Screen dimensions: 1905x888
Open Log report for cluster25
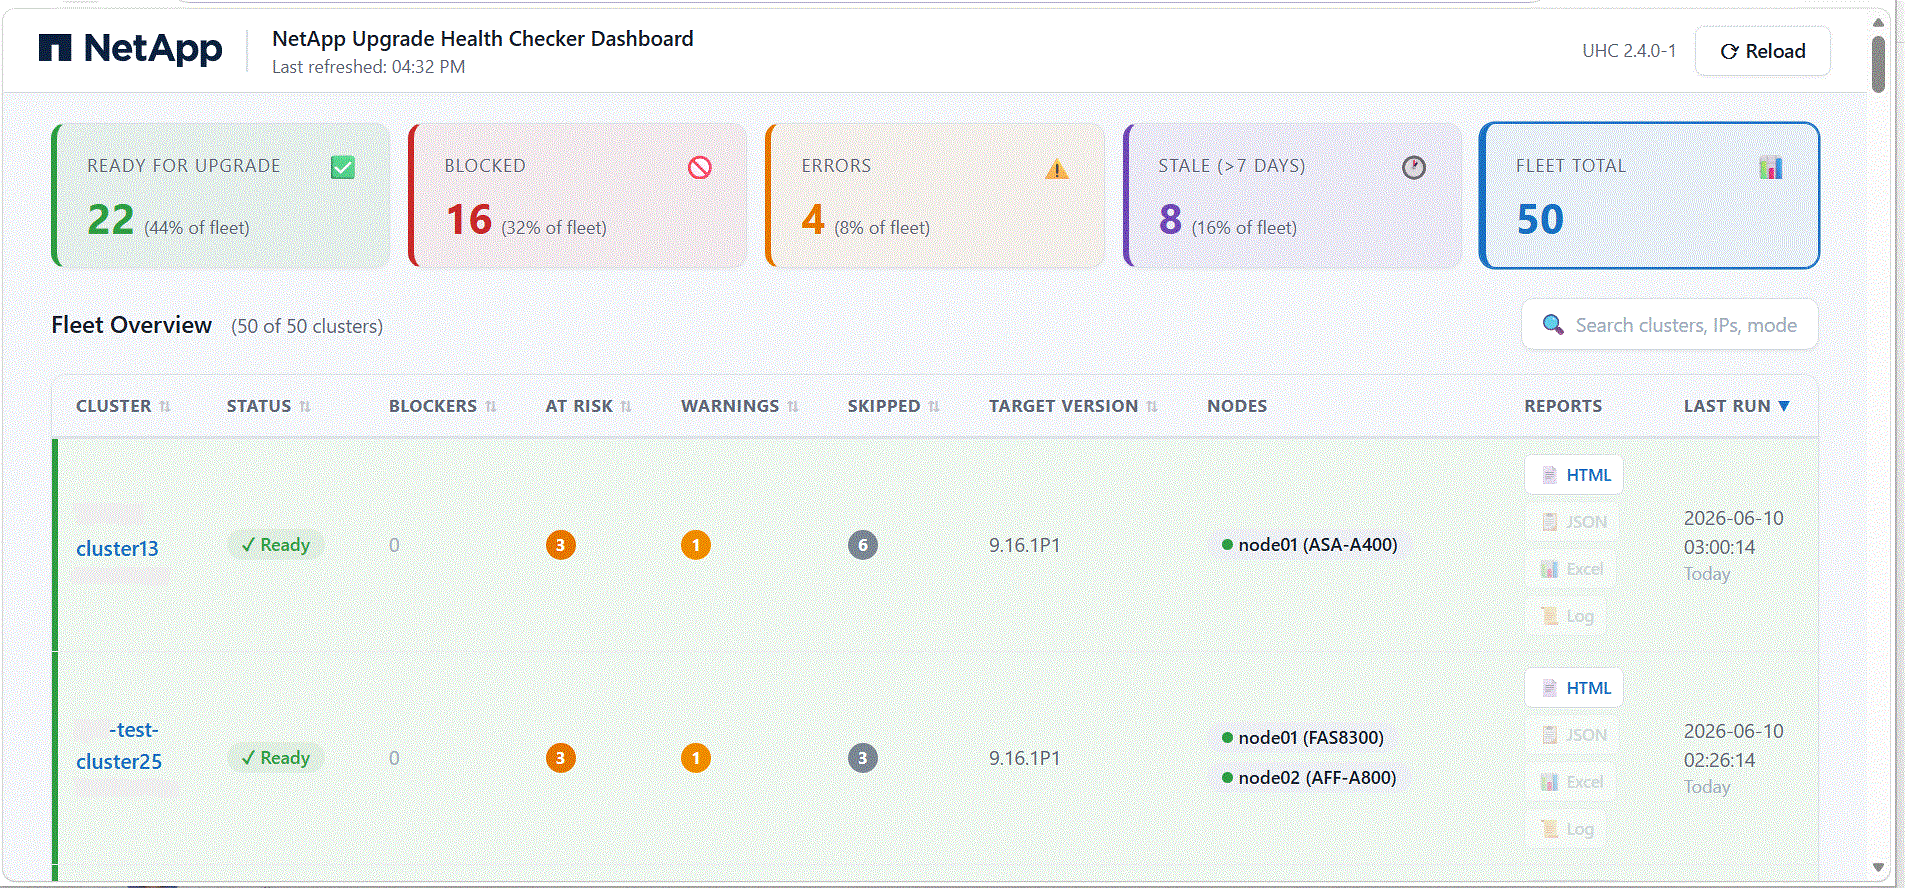pyautogui.click(x=1567, y=829)
